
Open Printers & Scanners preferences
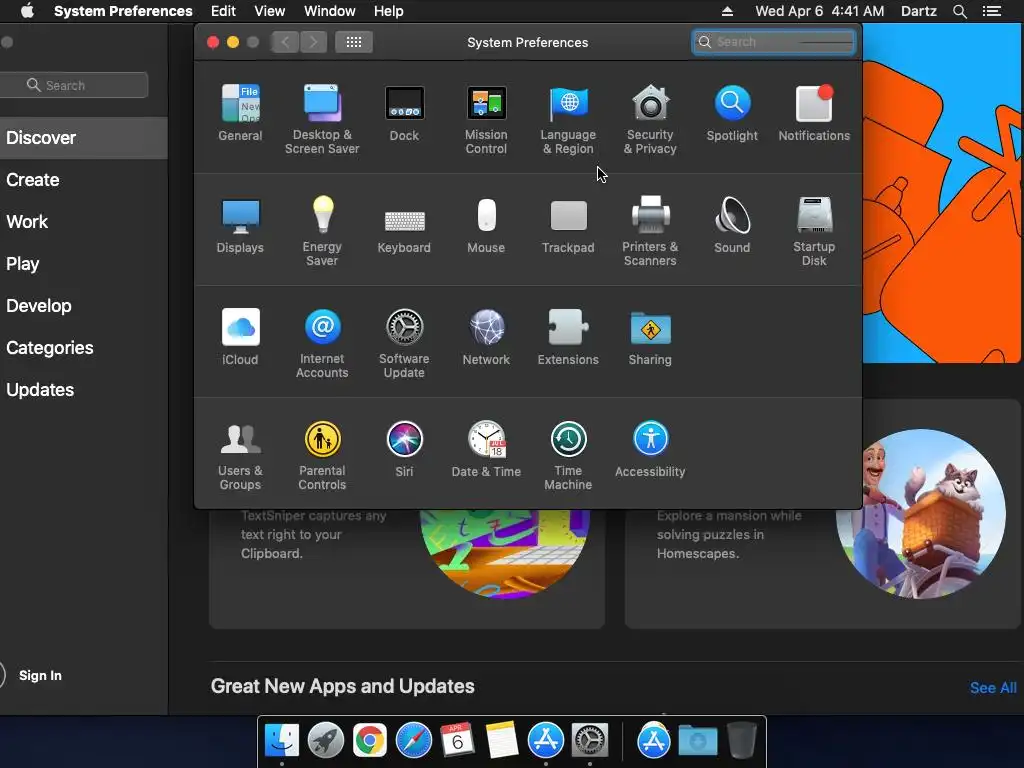tap(650, 231)
